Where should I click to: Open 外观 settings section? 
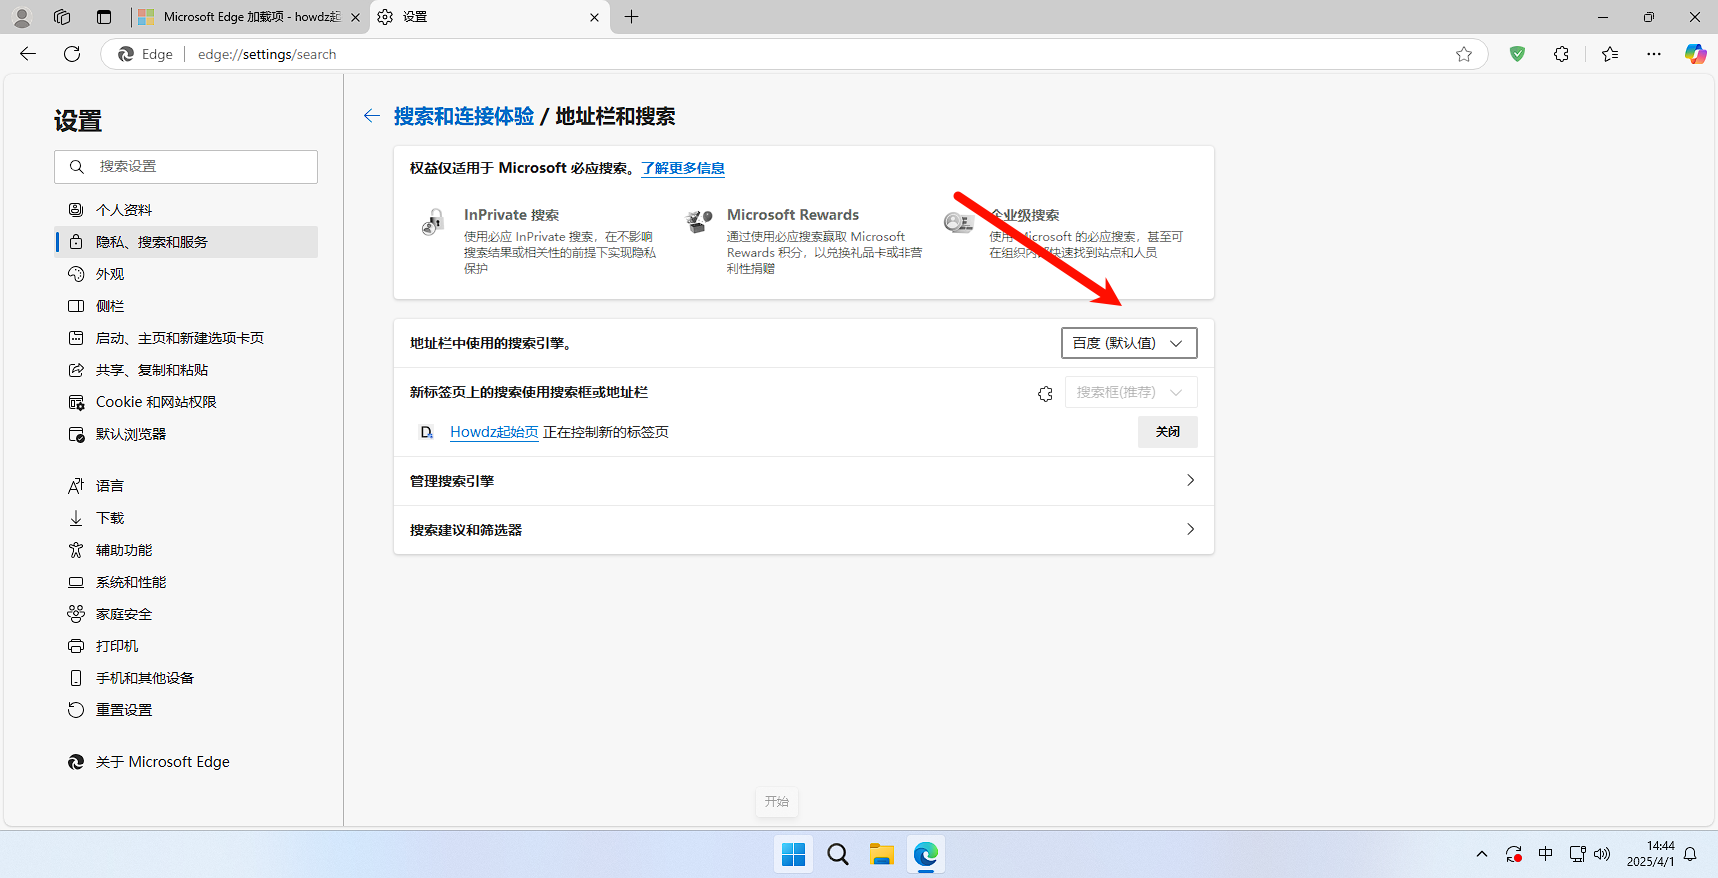(x=186, y=274)
